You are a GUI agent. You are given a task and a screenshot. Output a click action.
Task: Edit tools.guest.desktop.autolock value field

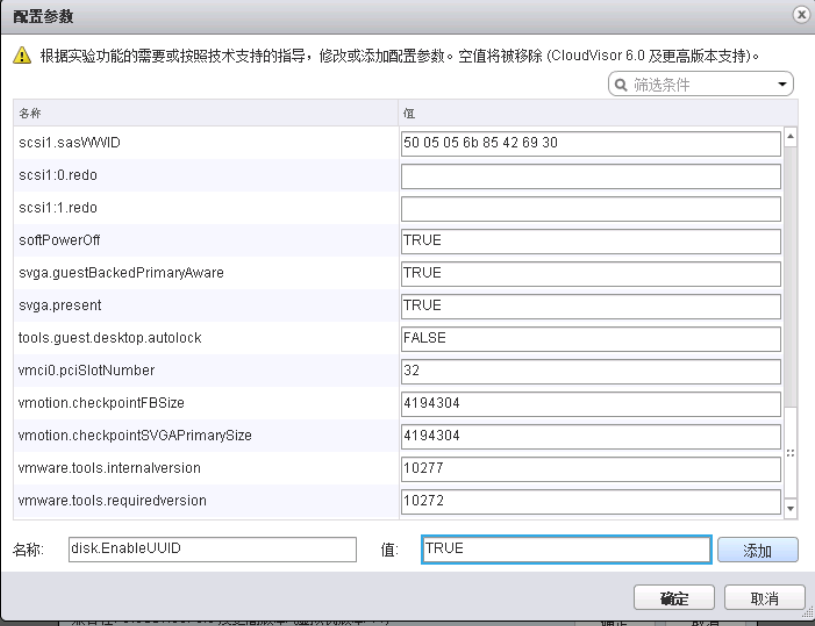[x=590, y=338]
